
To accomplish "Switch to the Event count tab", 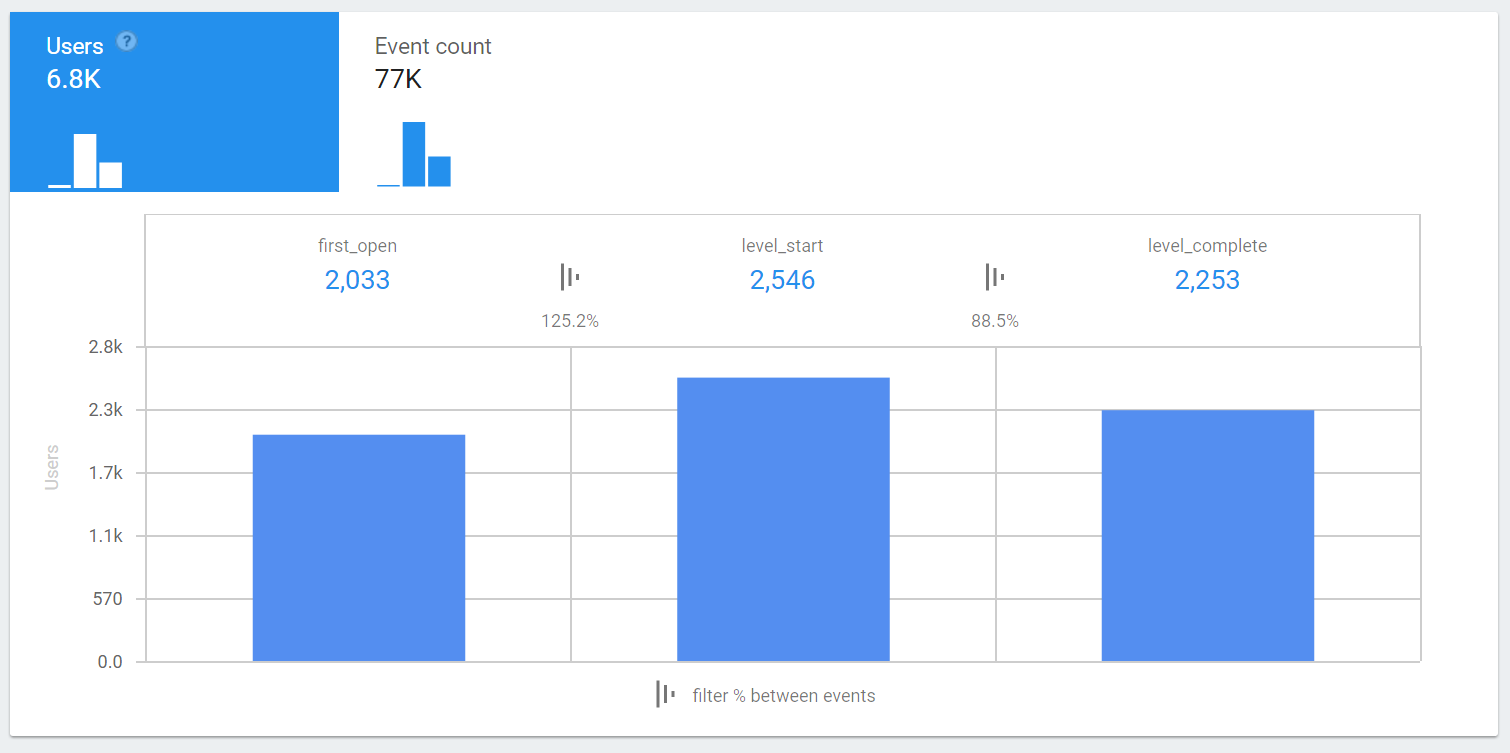I will pyautogui.click(x=433, y=62).
